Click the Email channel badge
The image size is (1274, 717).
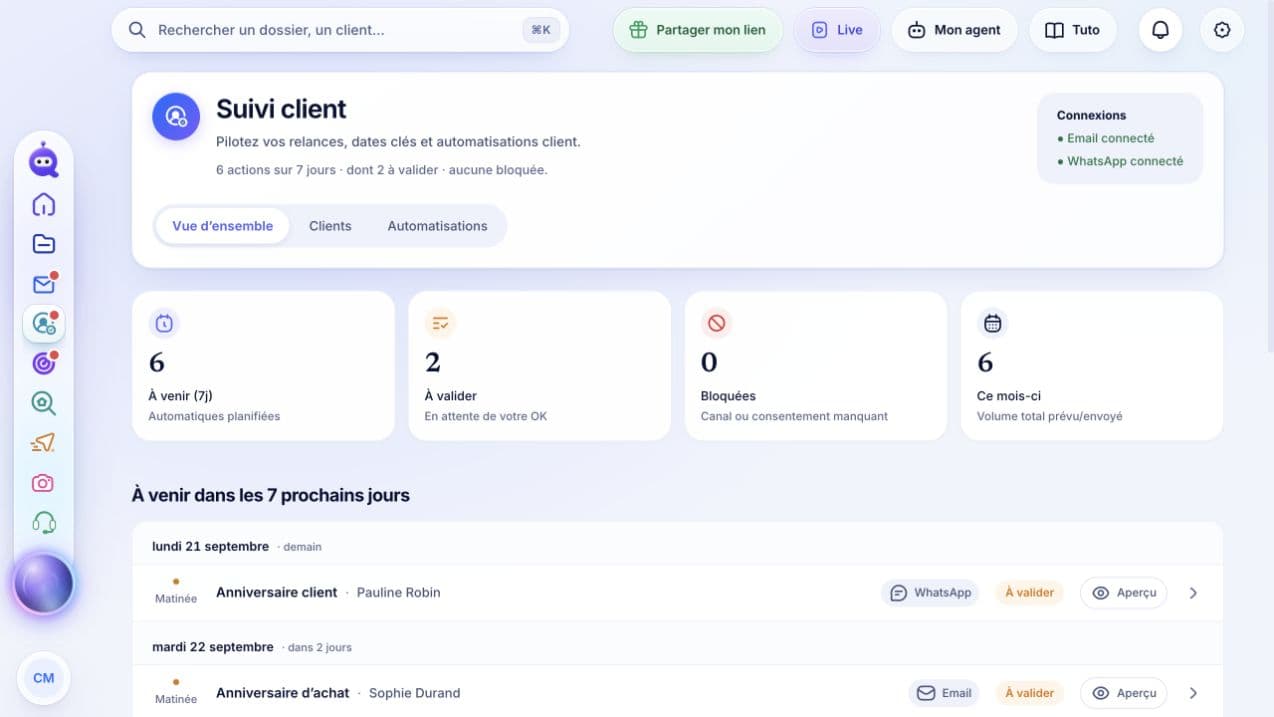[944, 693]
